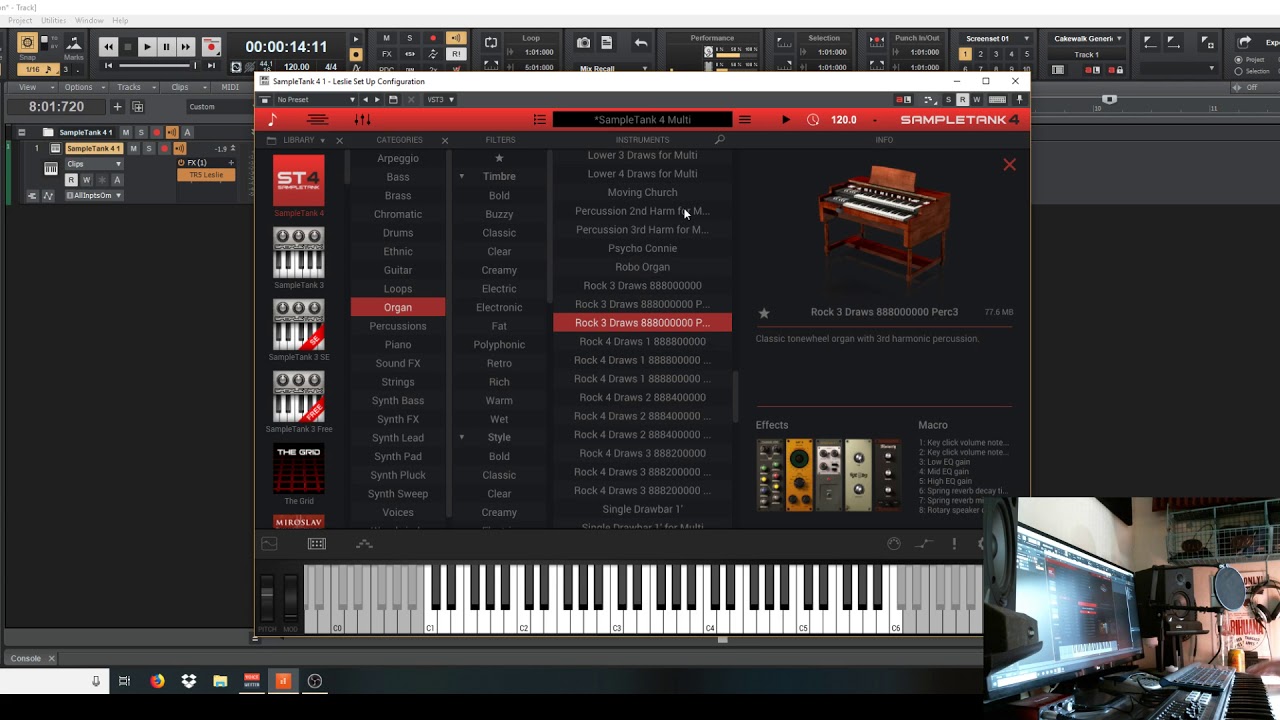Click the Cakewalk Pause transport button
This screenshot has width=1280, height=720.
[x=166, y=47]
